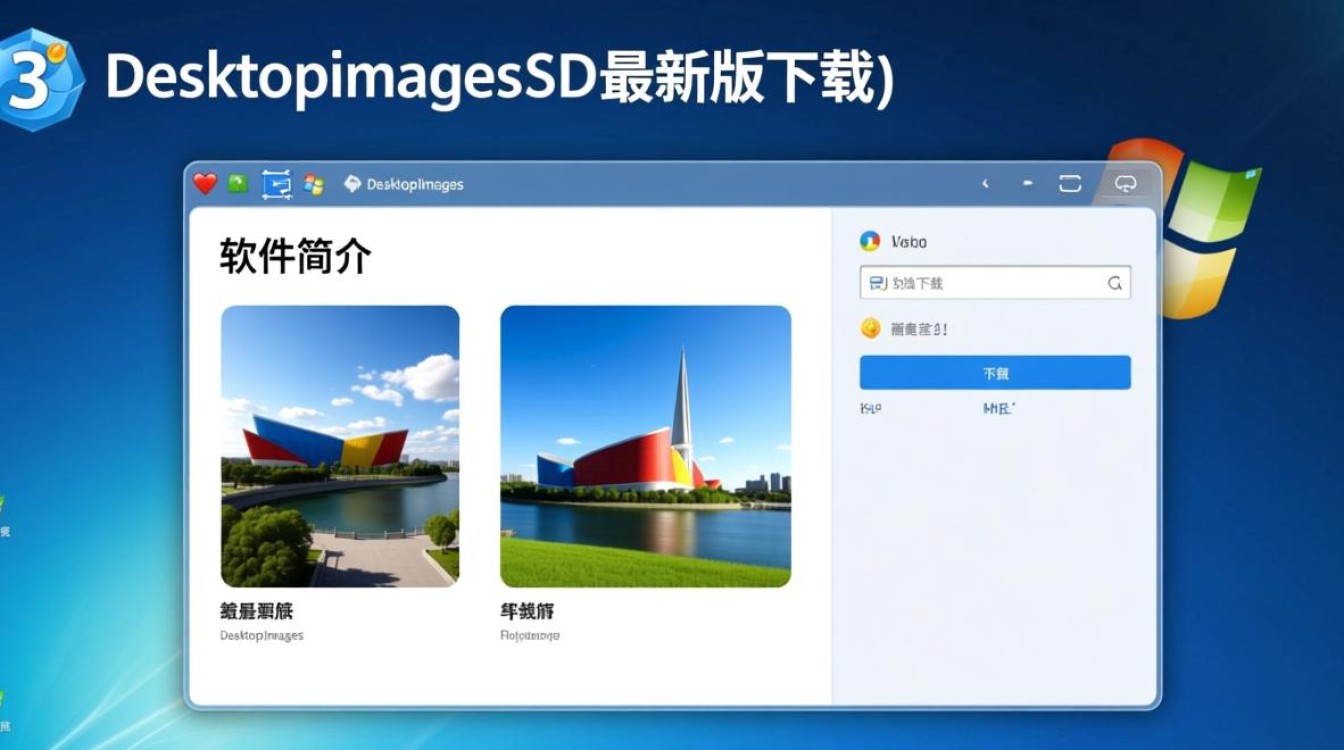
Task: Click the gold coin reward icon
Action: pos(869,328)
